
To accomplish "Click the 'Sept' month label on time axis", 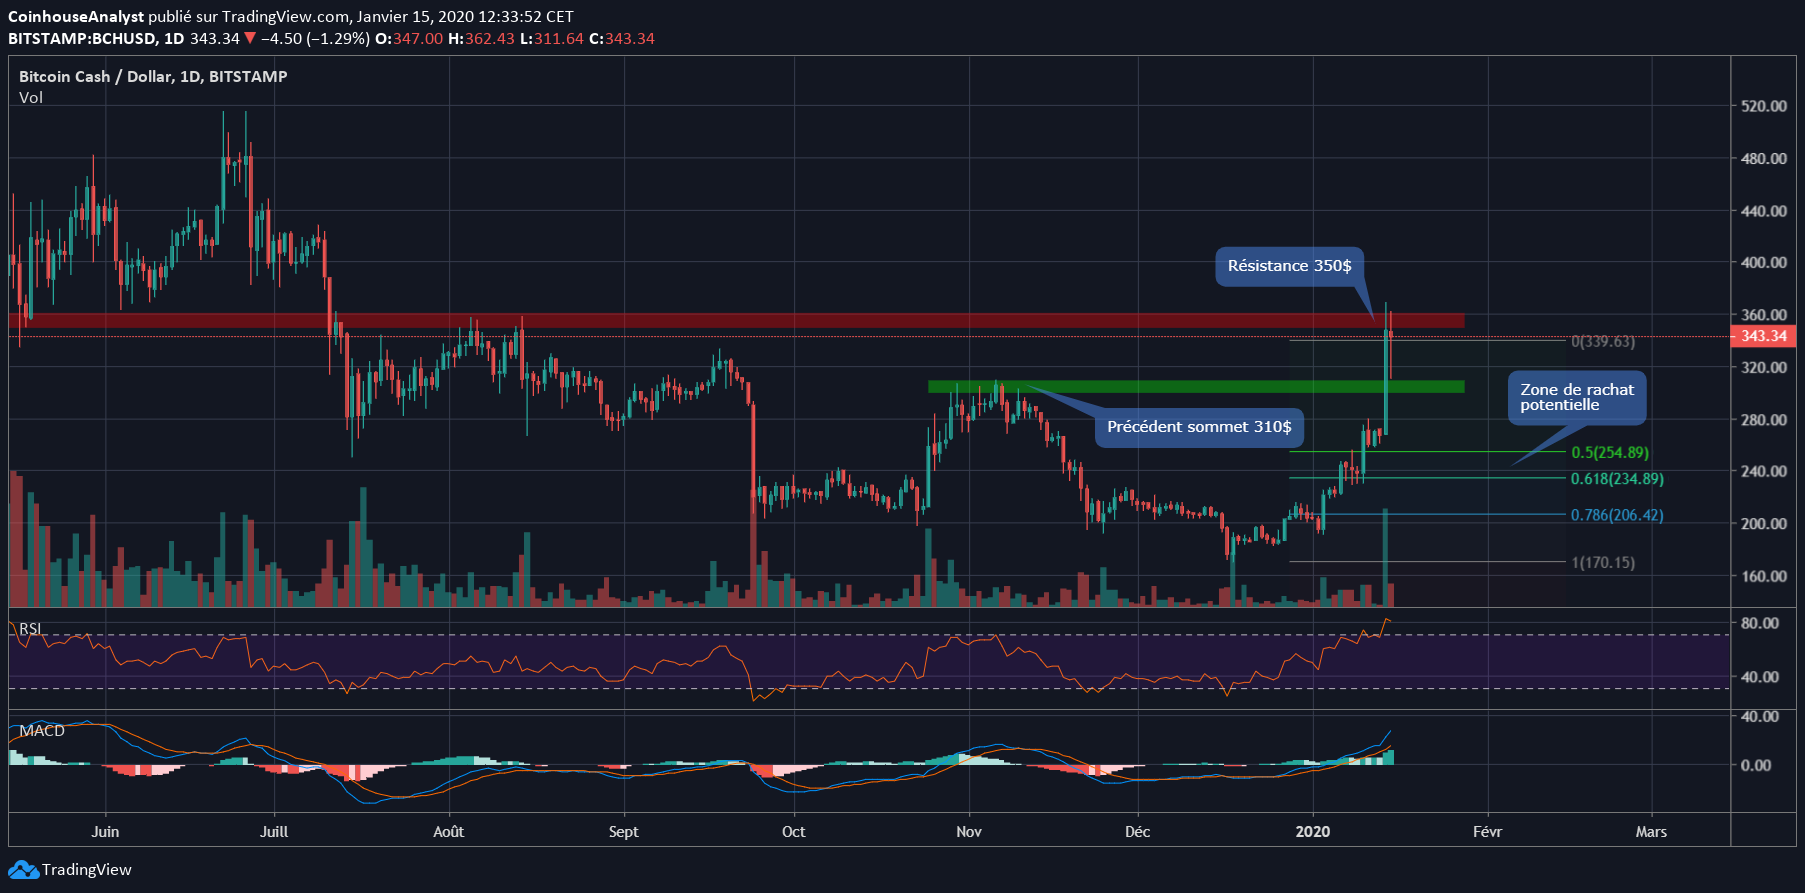I will pyautogui.click(x=624, y=832).
